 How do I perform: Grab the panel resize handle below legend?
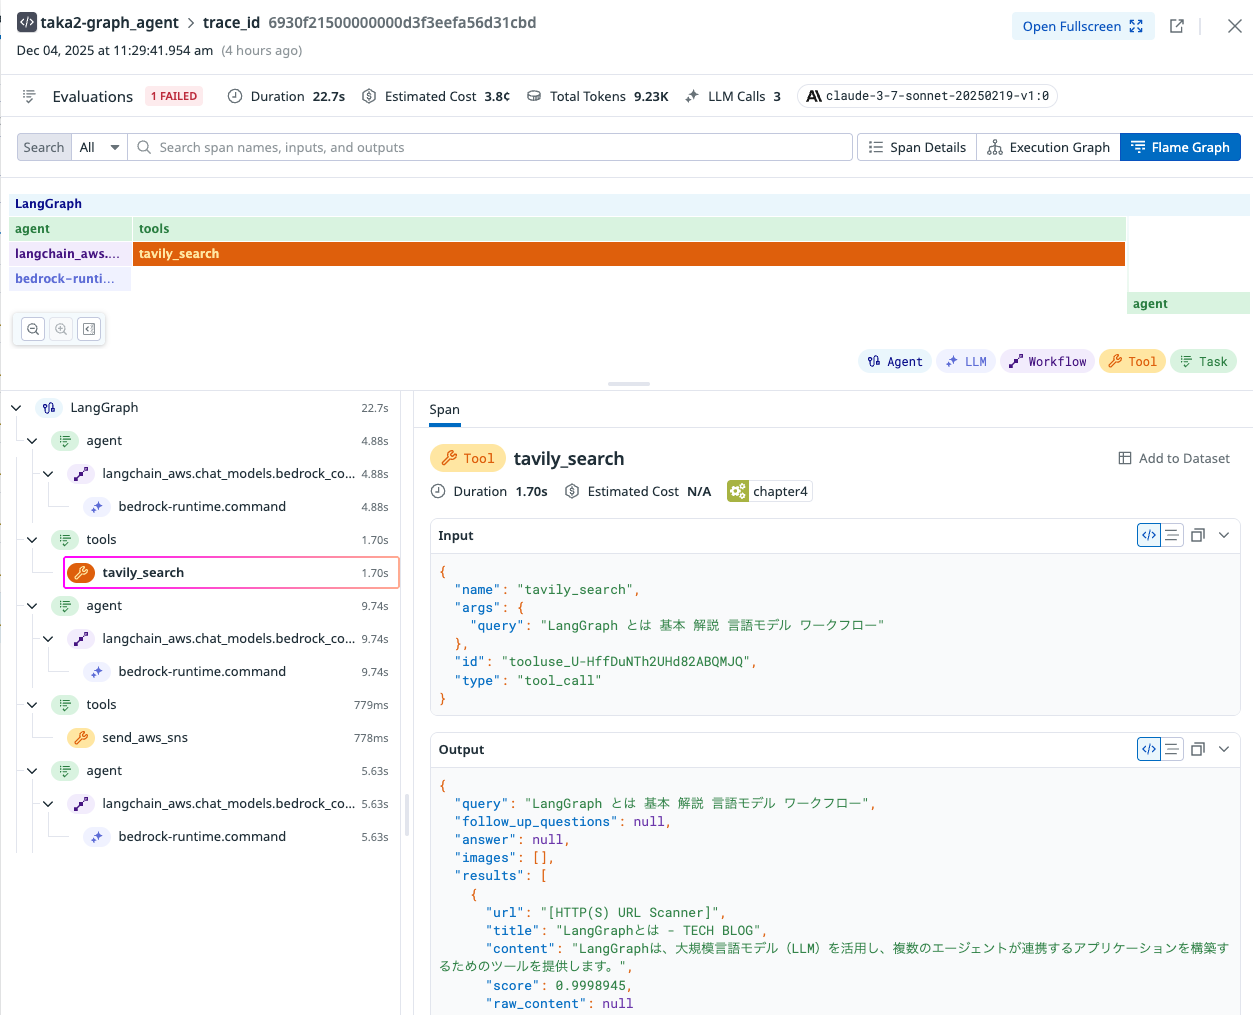pos(629,384)
